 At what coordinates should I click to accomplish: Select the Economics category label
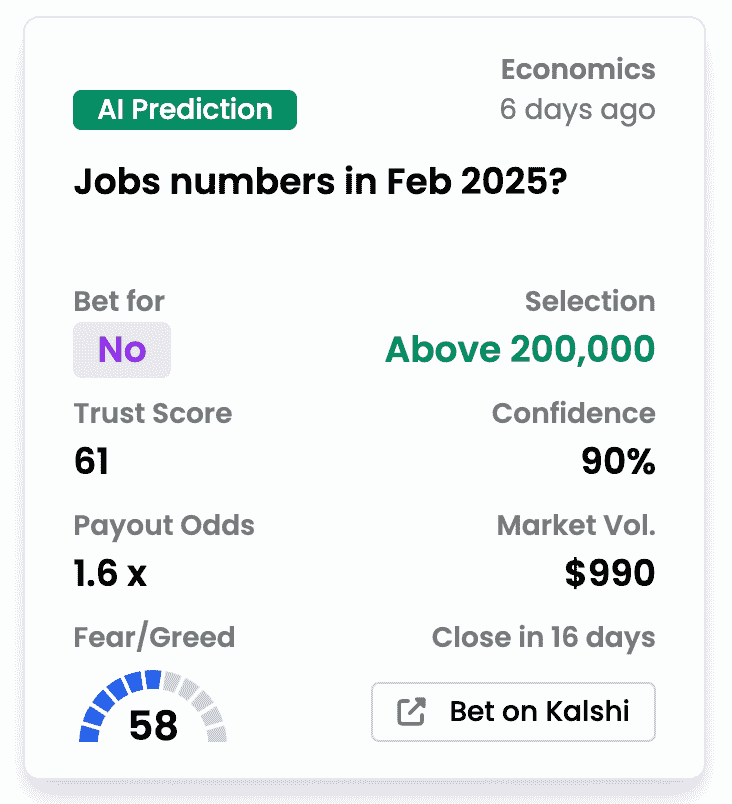point(578,69)
